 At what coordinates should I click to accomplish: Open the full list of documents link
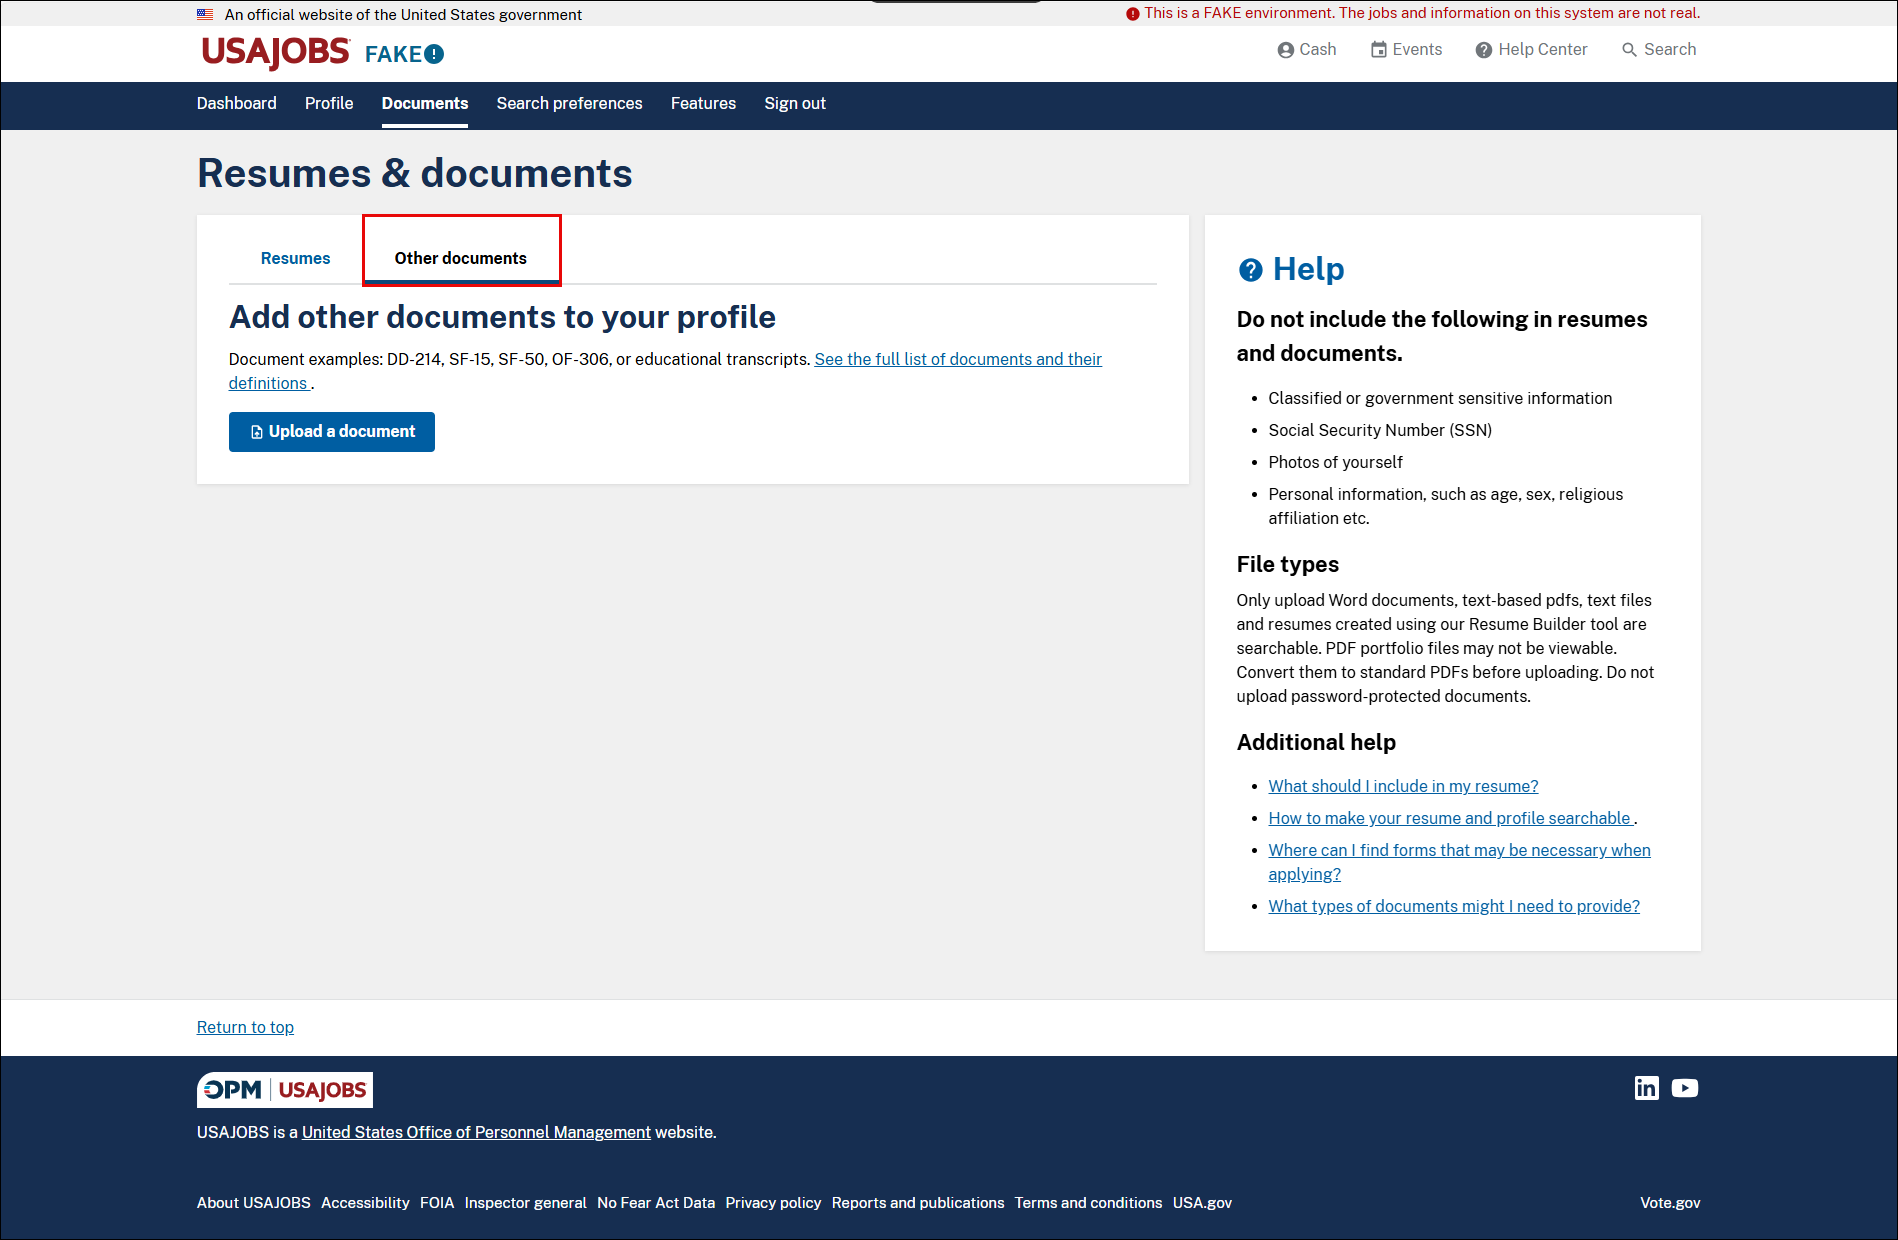click(x=958, y=359)
